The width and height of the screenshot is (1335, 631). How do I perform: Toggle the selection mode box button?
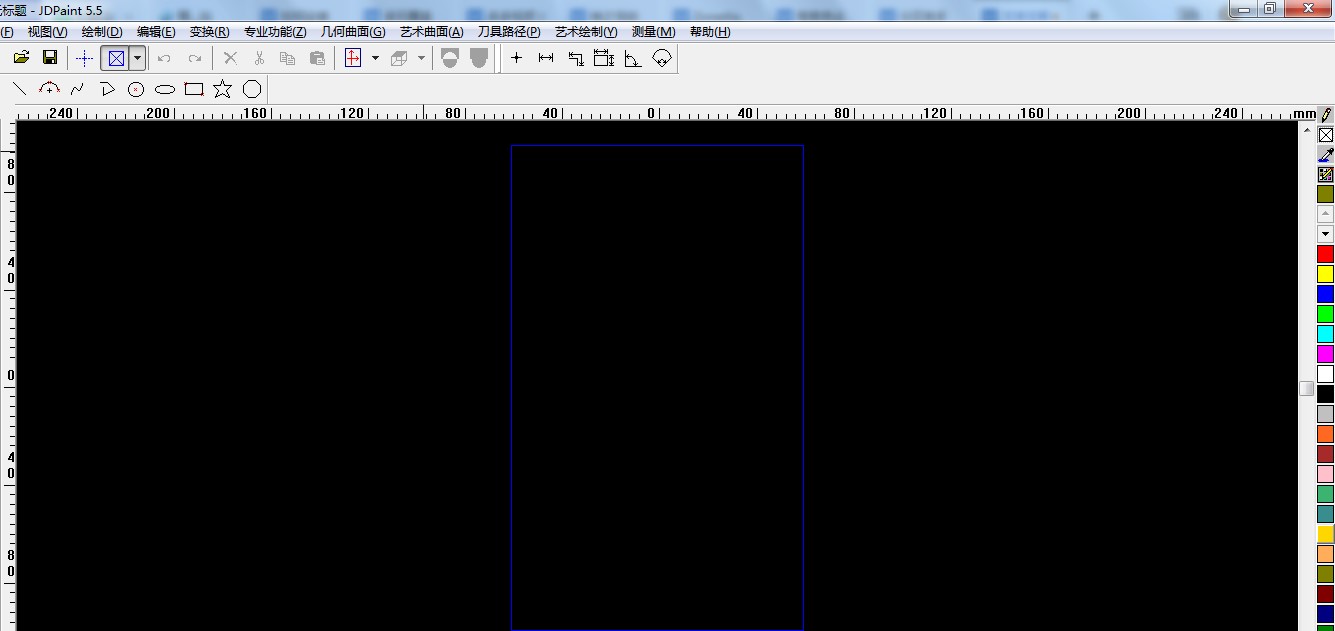click(115, 57)
